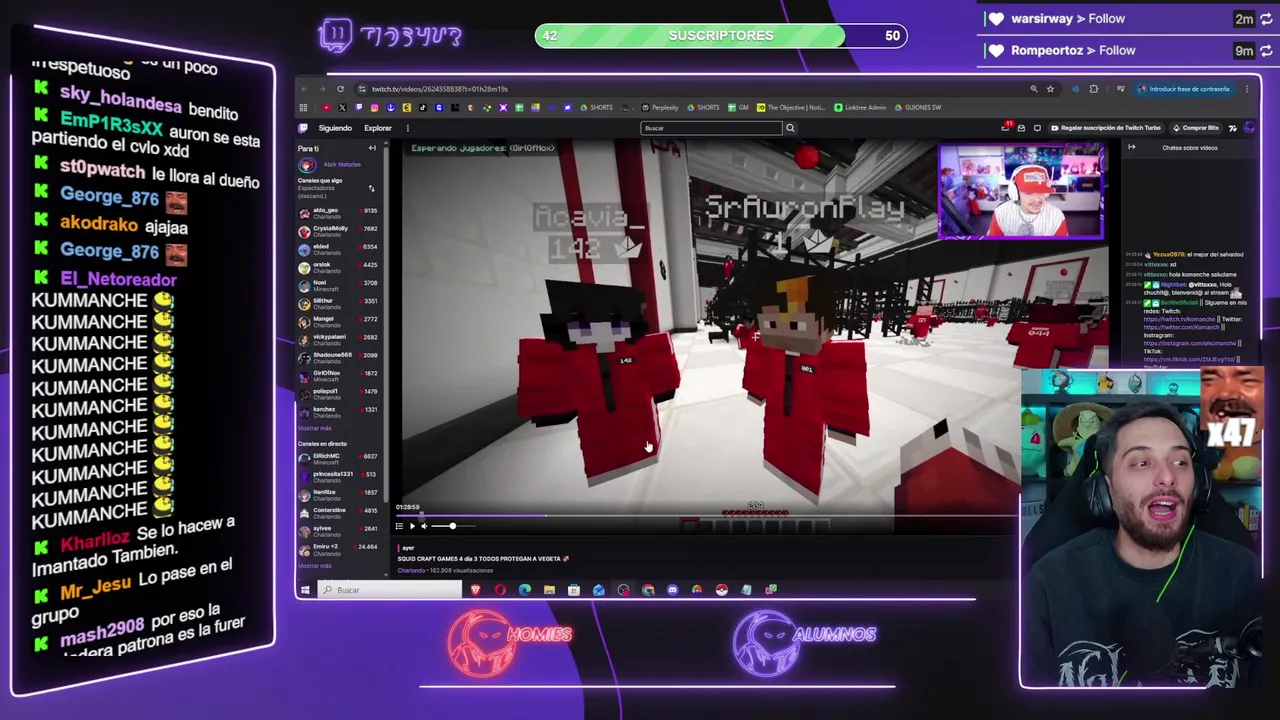Open princesita1331 channel in sidebar
1280x720 pixels.
click(x=338, y=476)
